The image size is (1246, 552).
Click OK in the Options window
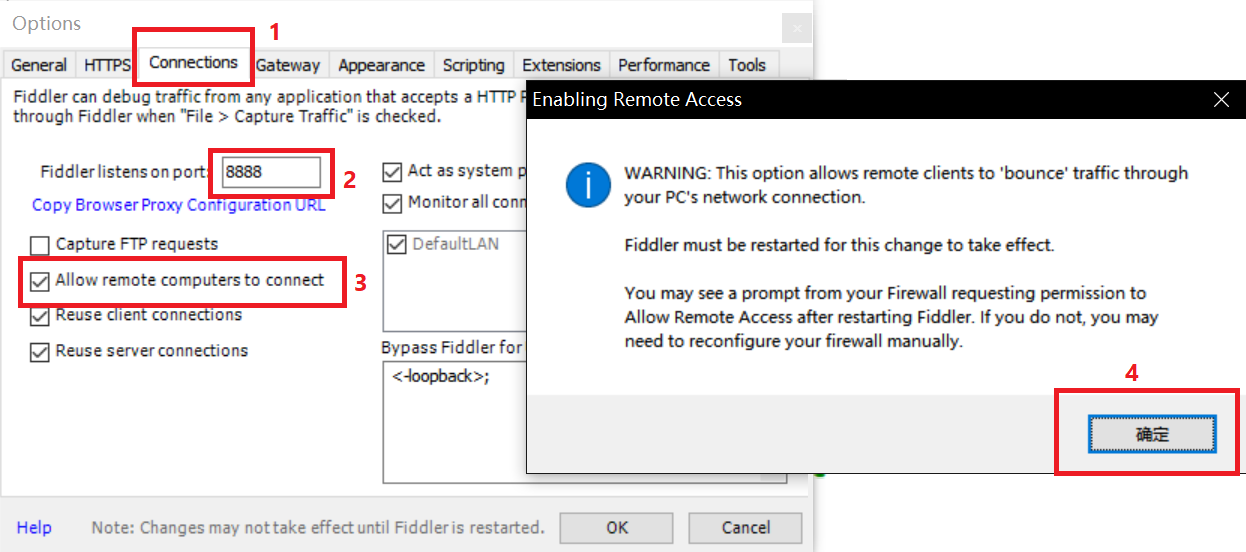(x=617, y=528)
